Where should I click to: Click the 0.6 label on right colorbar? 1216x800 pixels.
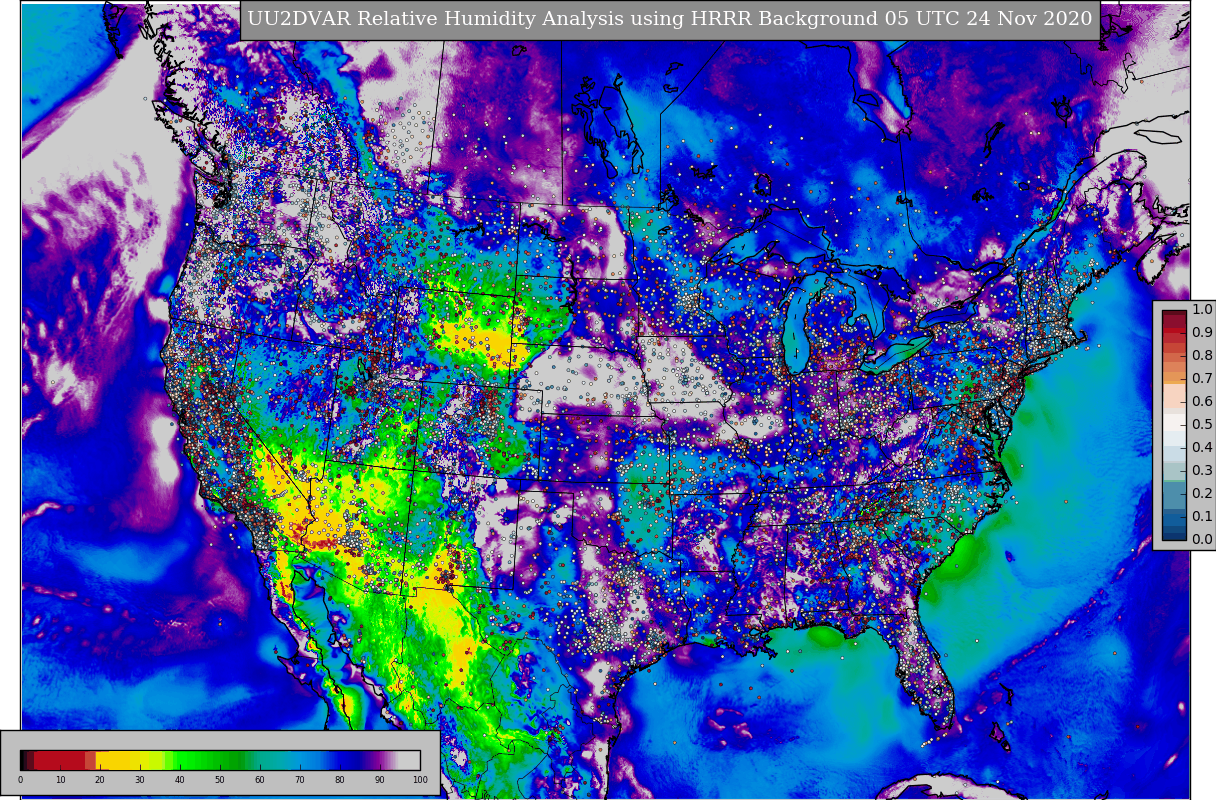tap(1202, 402)
